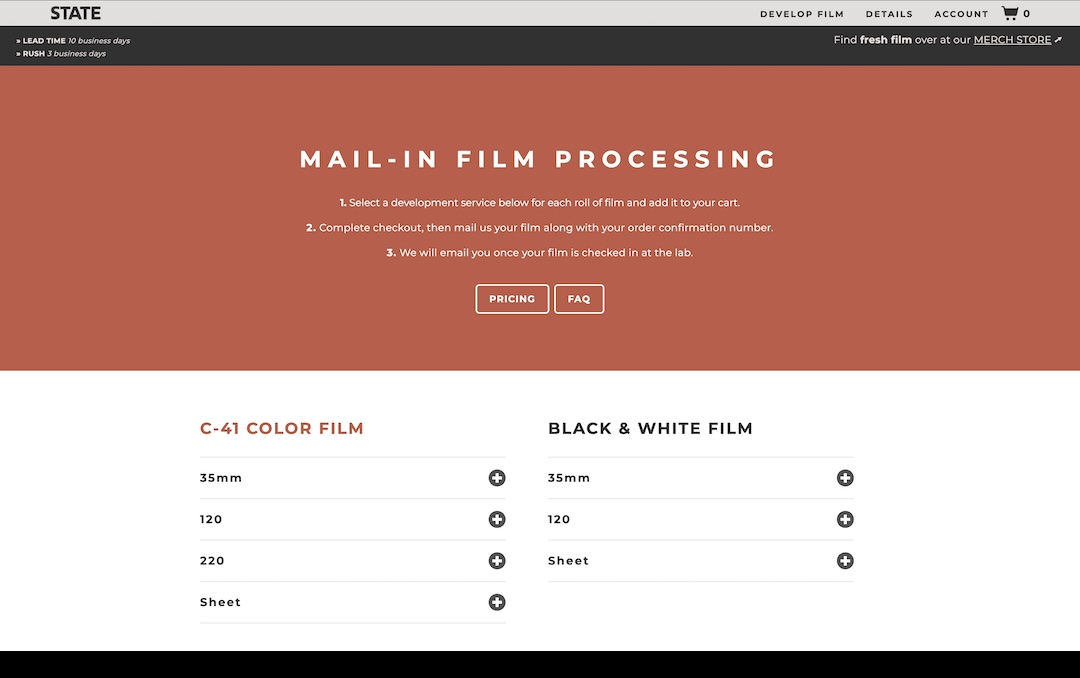The width and height of the screenshot is (1080, 678).
Task: Click the external link arrow beside MERCH STORE
Action: [1059, 39]
